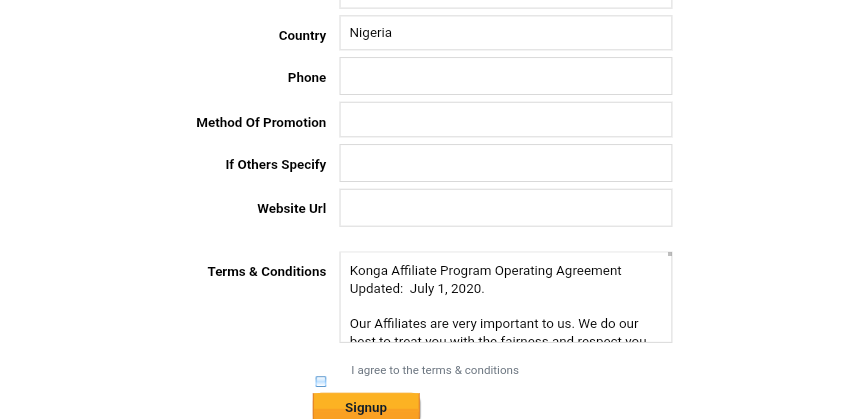
Task: Tick the agree to terms checkbox
Action: coord(321,381)
